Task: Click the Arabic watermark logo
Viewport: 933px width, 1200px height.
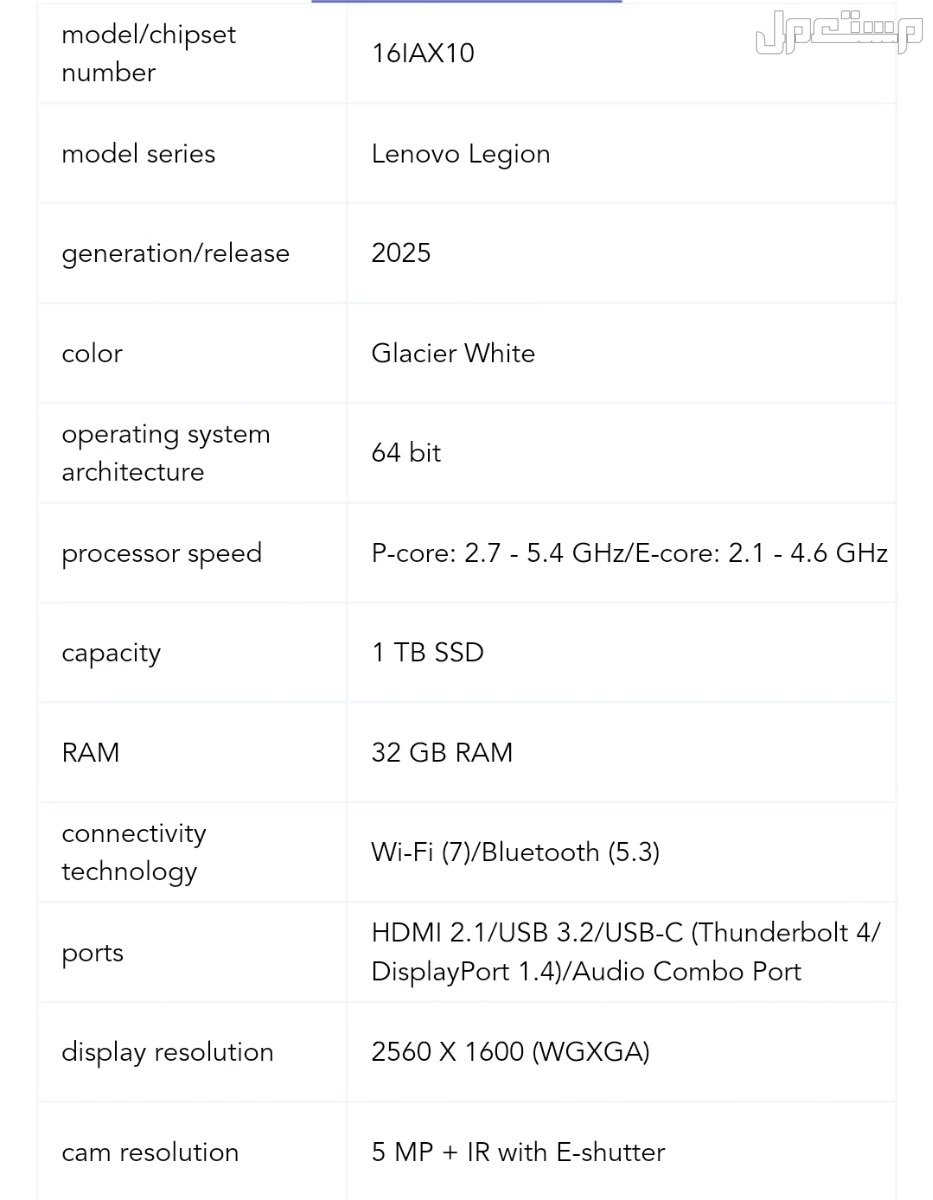Action: [838, 34]
